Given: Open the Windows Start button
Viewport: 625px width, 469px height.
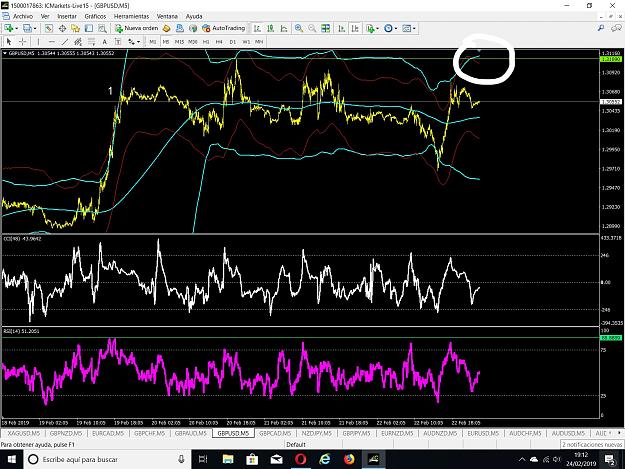Looking at the screenshot, I should [12, 459].
